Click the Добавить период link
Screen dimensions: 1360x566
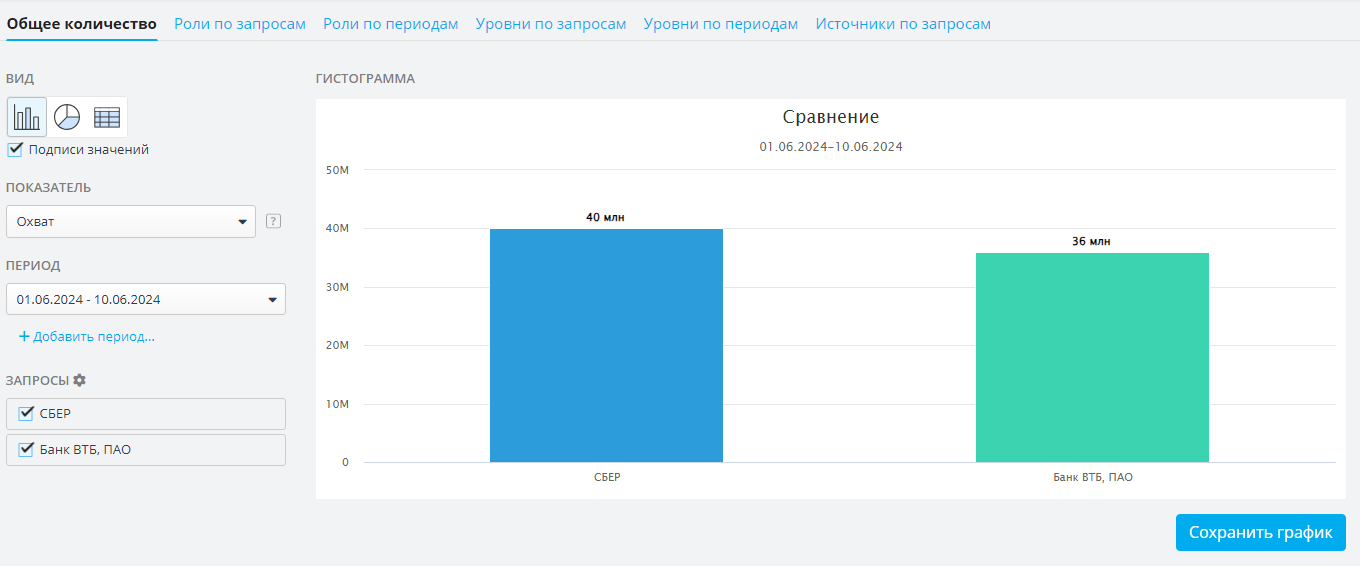(87, 337)
